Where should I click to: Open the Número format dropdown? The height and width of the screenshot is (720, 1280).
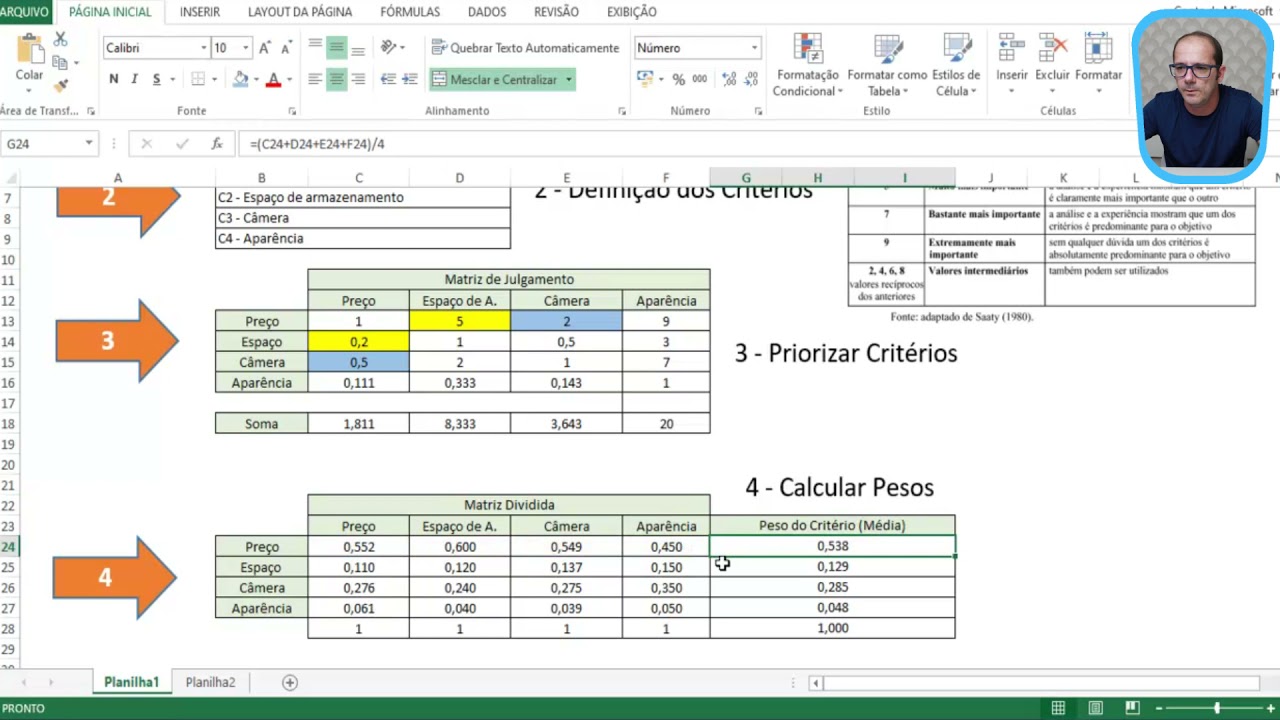pyautogui.click(x=755, y=48)
